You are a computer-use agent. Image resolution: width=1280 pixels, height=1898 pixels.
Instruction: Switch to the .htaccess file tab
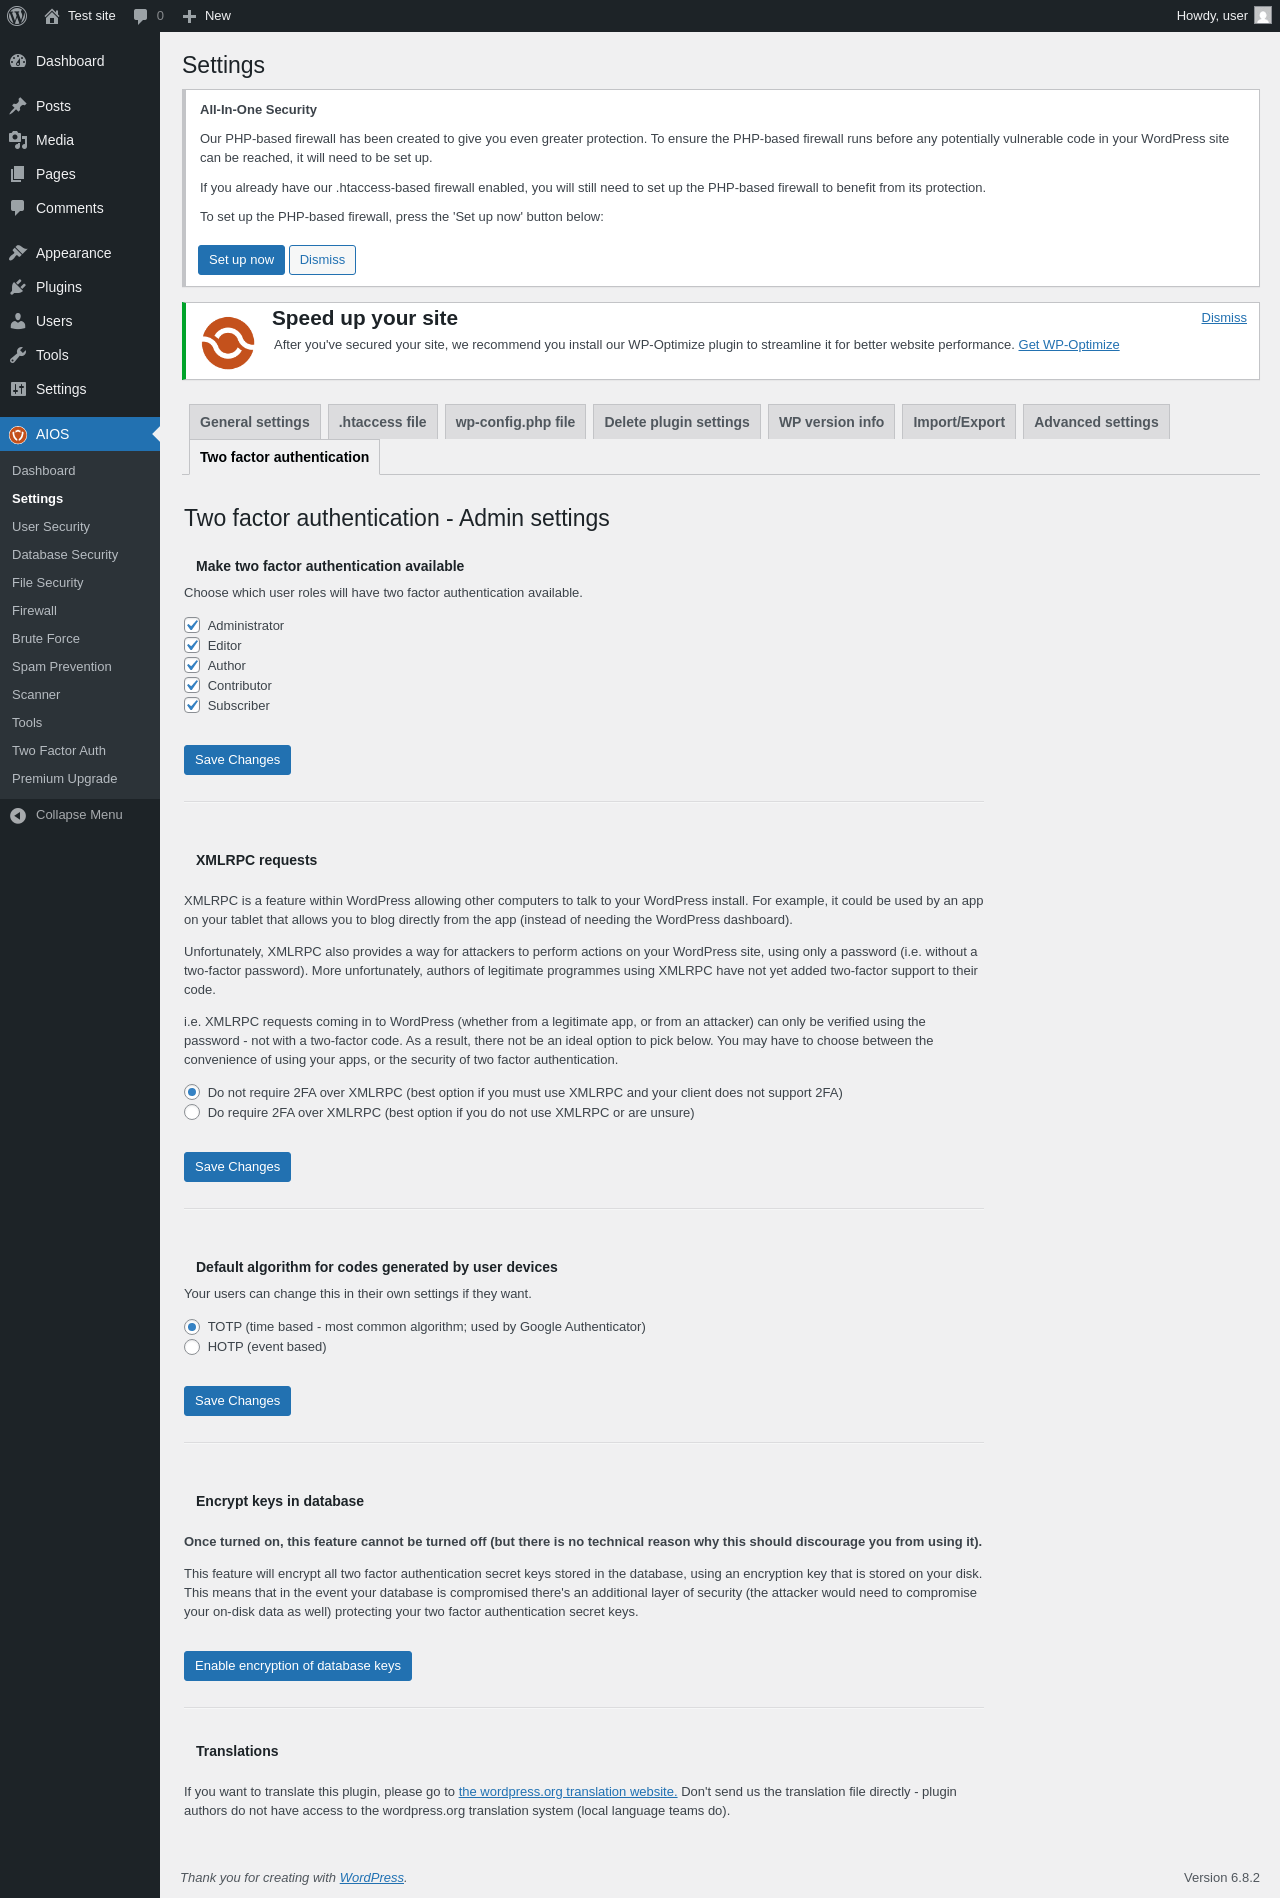[382, 422]
